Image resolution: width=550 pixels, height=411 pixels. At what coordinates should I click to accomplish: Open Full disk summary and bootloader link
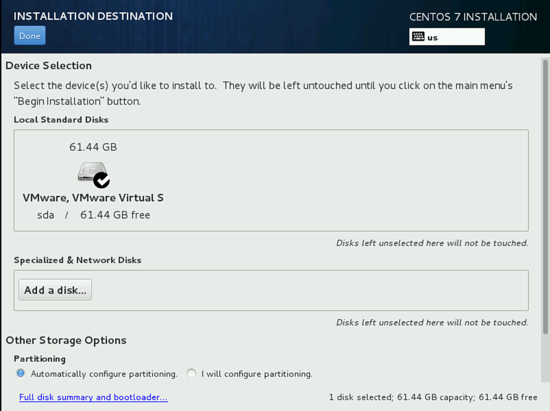point(93,397)
